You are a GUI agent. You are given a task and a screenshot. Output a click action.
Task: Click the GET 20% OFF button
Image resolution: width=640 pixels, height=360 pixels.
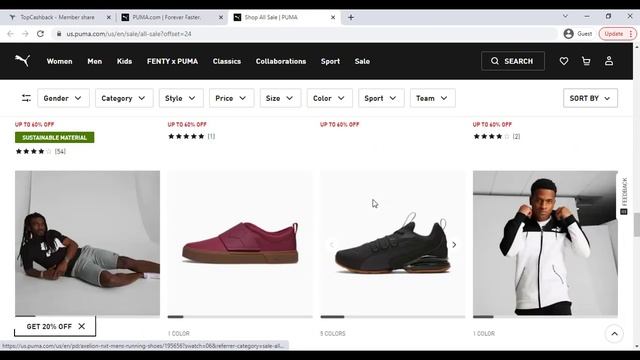[49, 326]
